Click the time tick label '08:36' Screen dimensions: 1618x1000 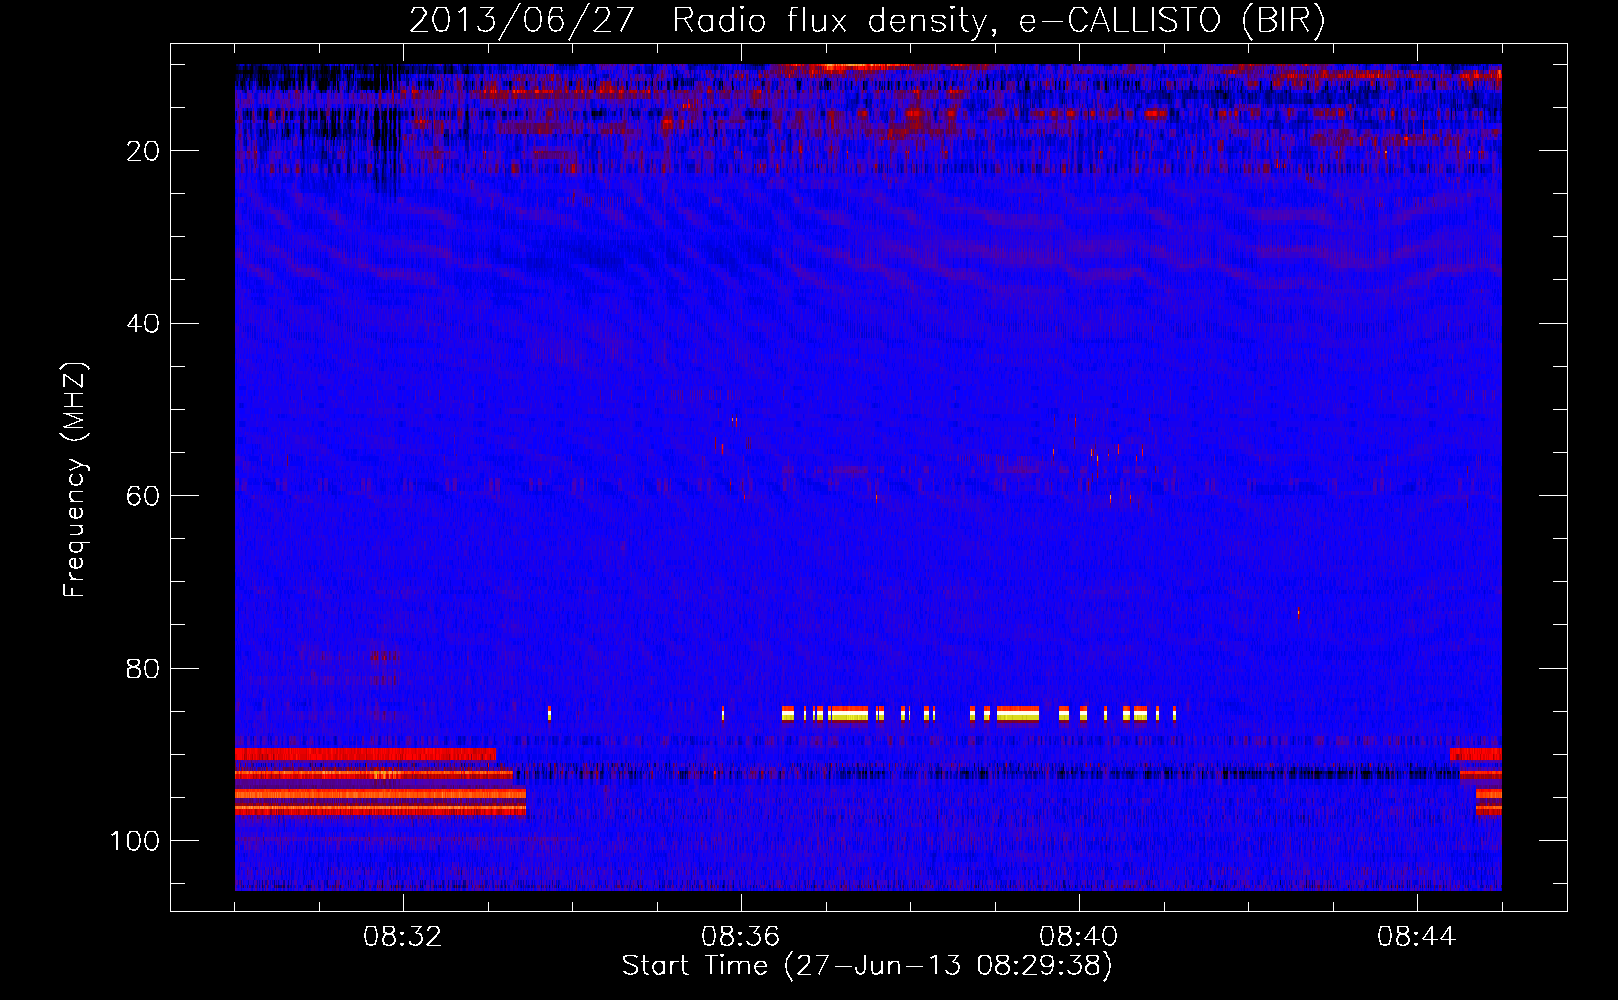click(740, 937)
